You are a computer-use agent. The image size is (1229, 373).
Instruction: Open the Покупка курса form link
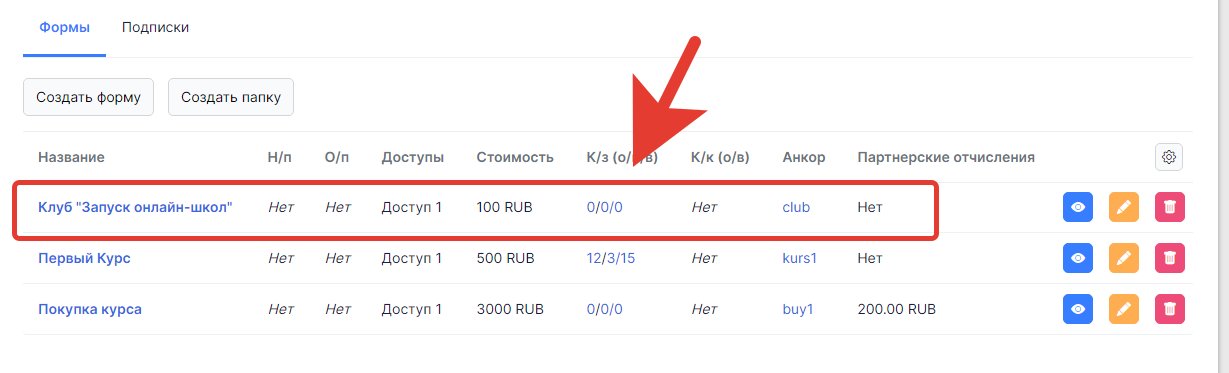click(90, 309)
